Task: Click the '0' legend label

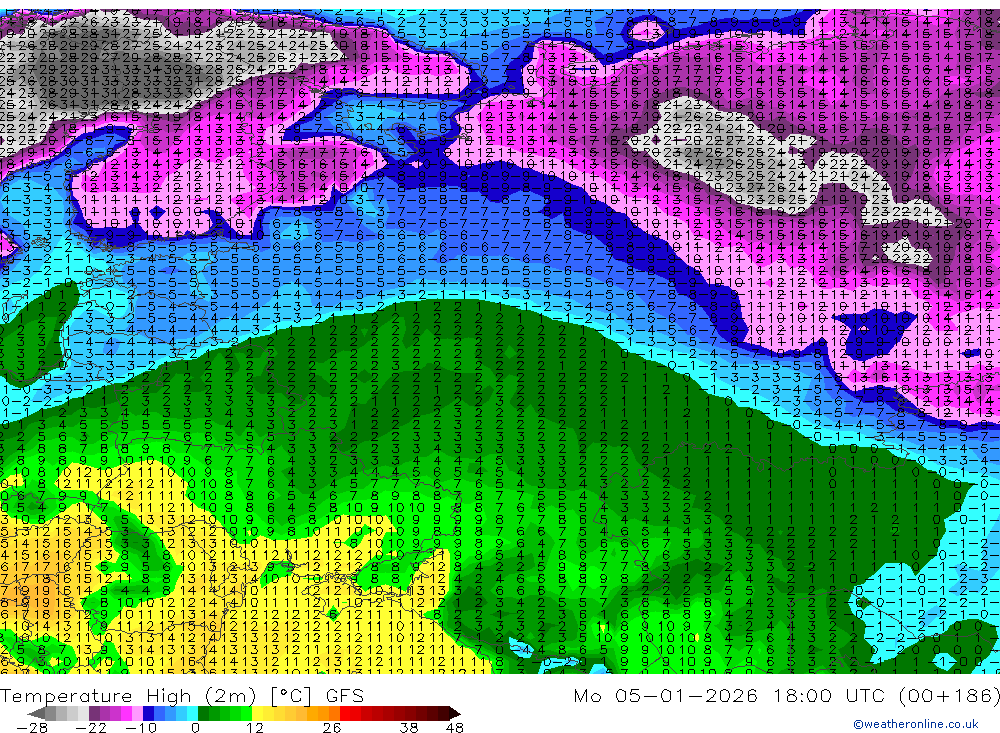Action: click(x=195, y=728)
